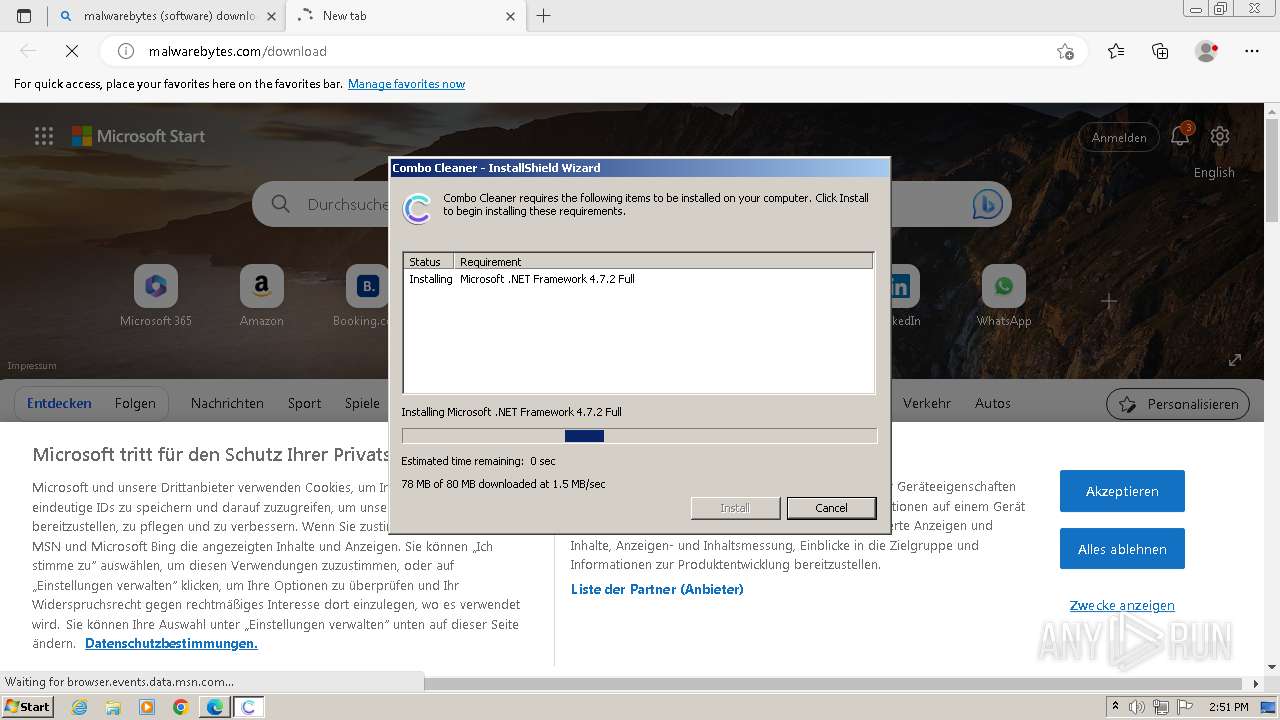Open the notifications bell
This screenshot has width=1280, height=720.
tap(1181, 136)
